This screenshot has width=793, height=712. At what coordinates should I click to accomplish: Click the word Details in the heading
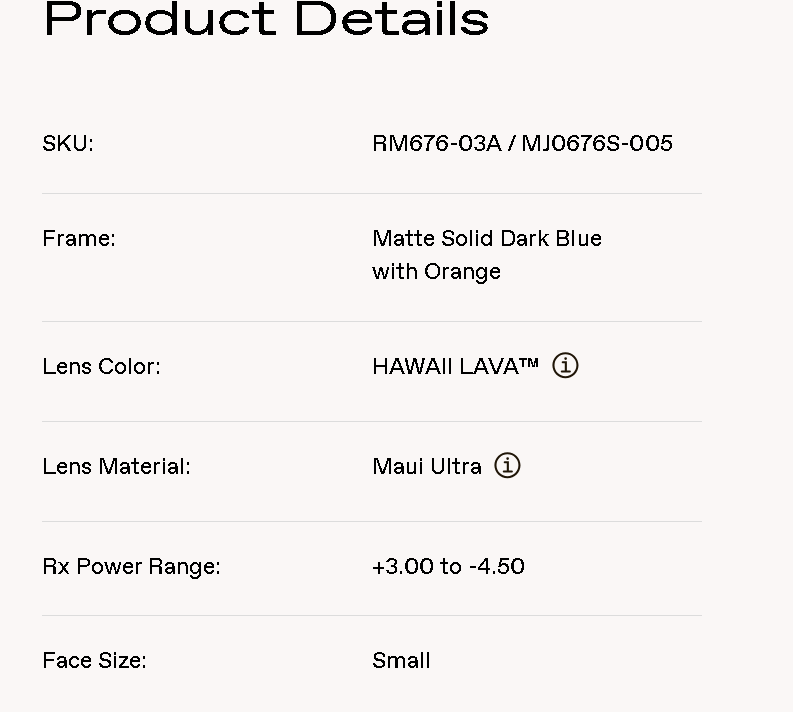point(392,18)
